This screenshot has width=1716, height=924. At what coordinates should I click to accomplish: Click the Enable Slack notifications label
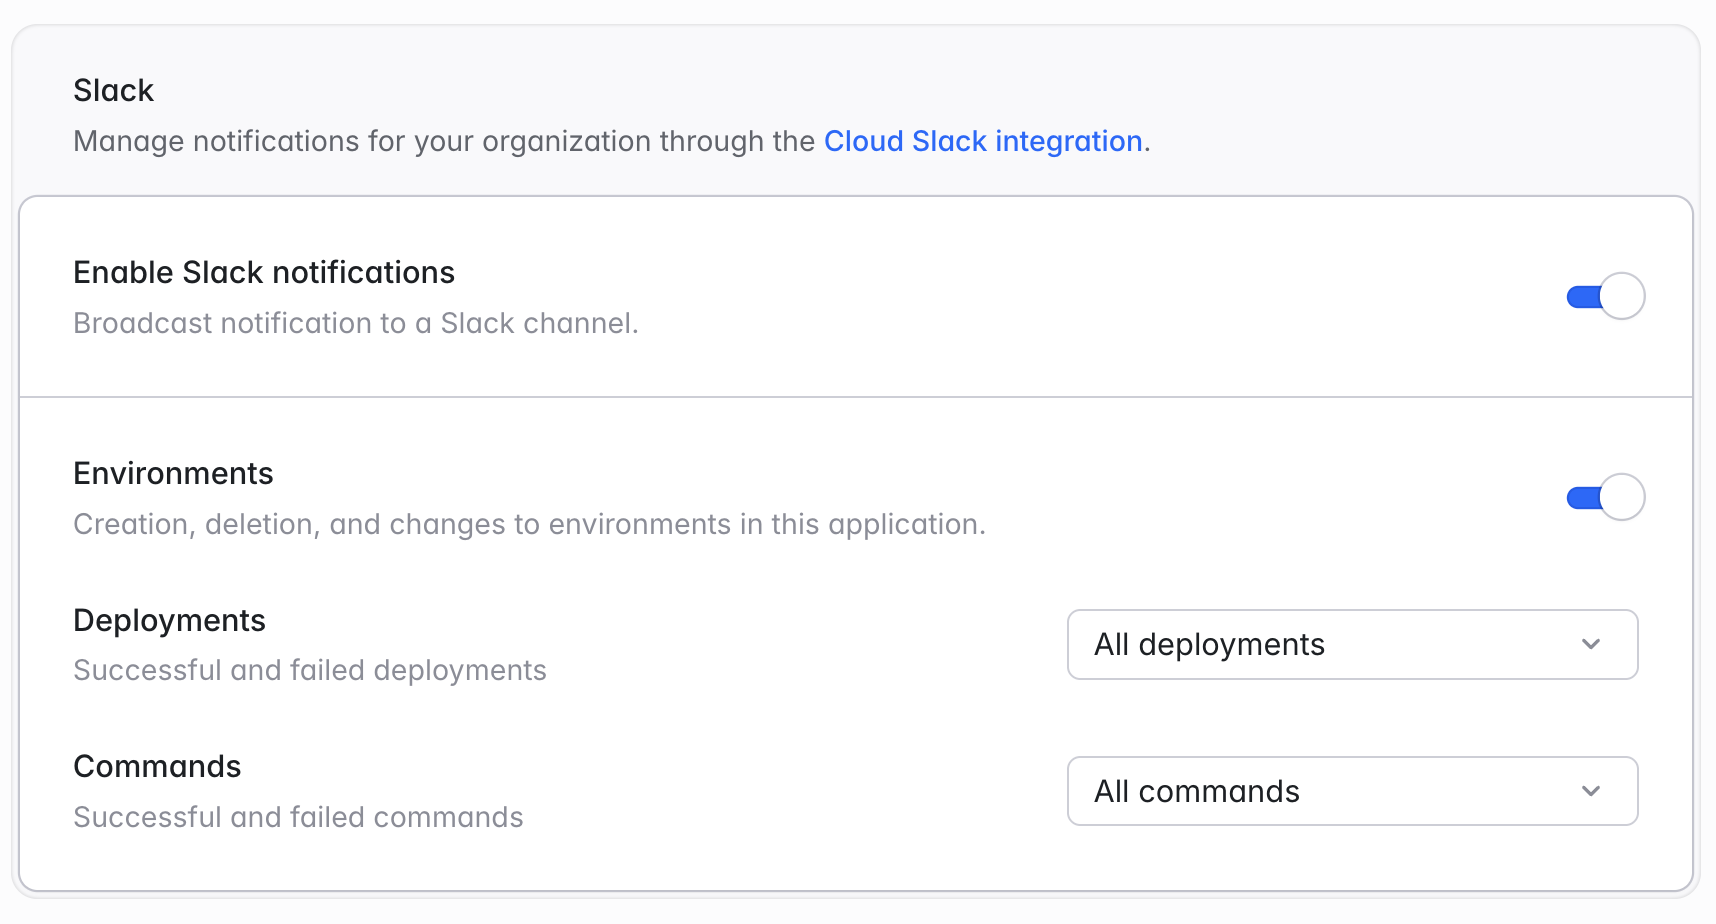tap(264, 273)
